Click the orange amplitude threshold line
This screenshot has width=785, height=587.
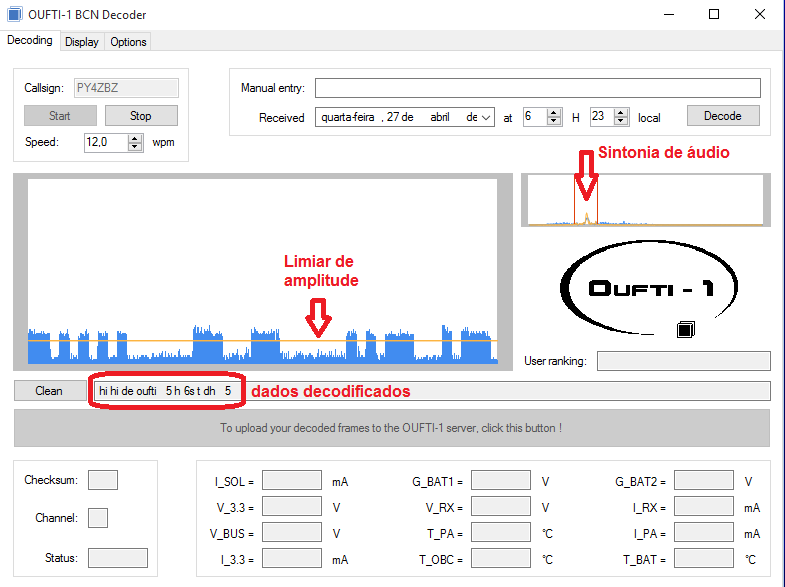pyautogui.click(x=262, y=340)
